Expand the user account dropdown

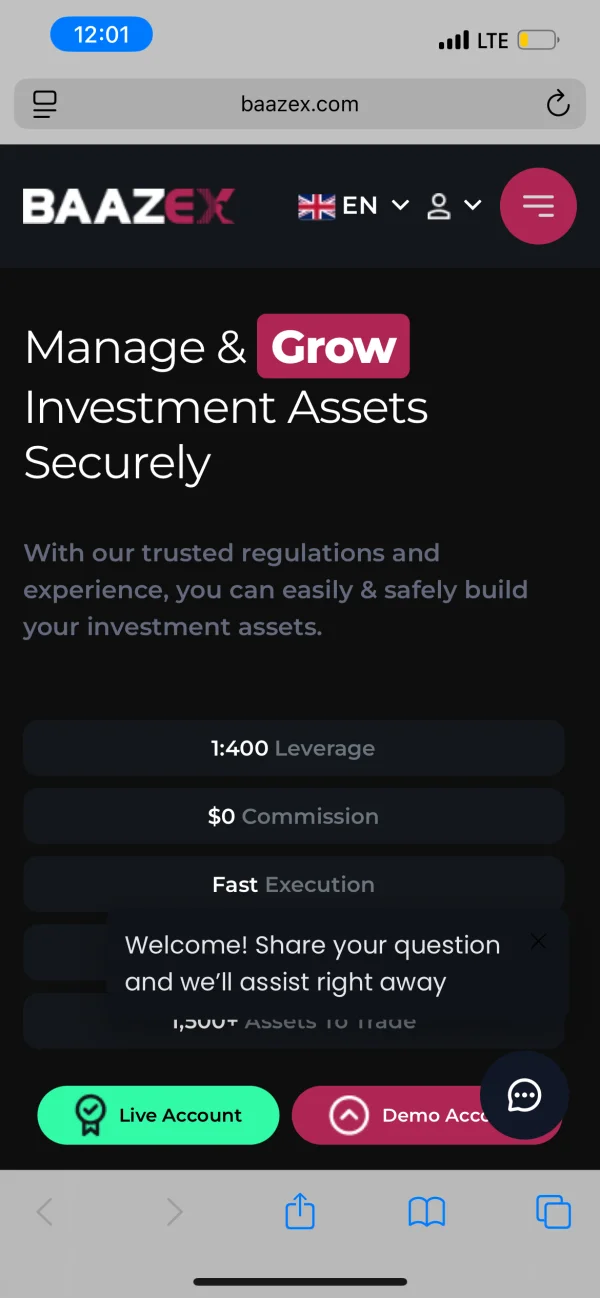(454, 206)
